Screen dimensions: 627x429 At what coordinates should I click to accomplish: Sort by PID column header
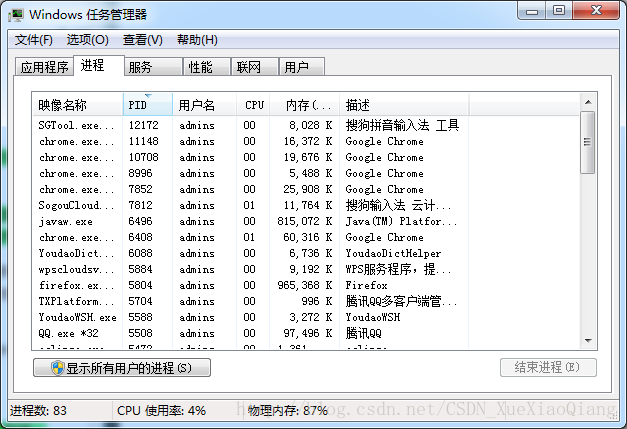(x=148, y=105)
